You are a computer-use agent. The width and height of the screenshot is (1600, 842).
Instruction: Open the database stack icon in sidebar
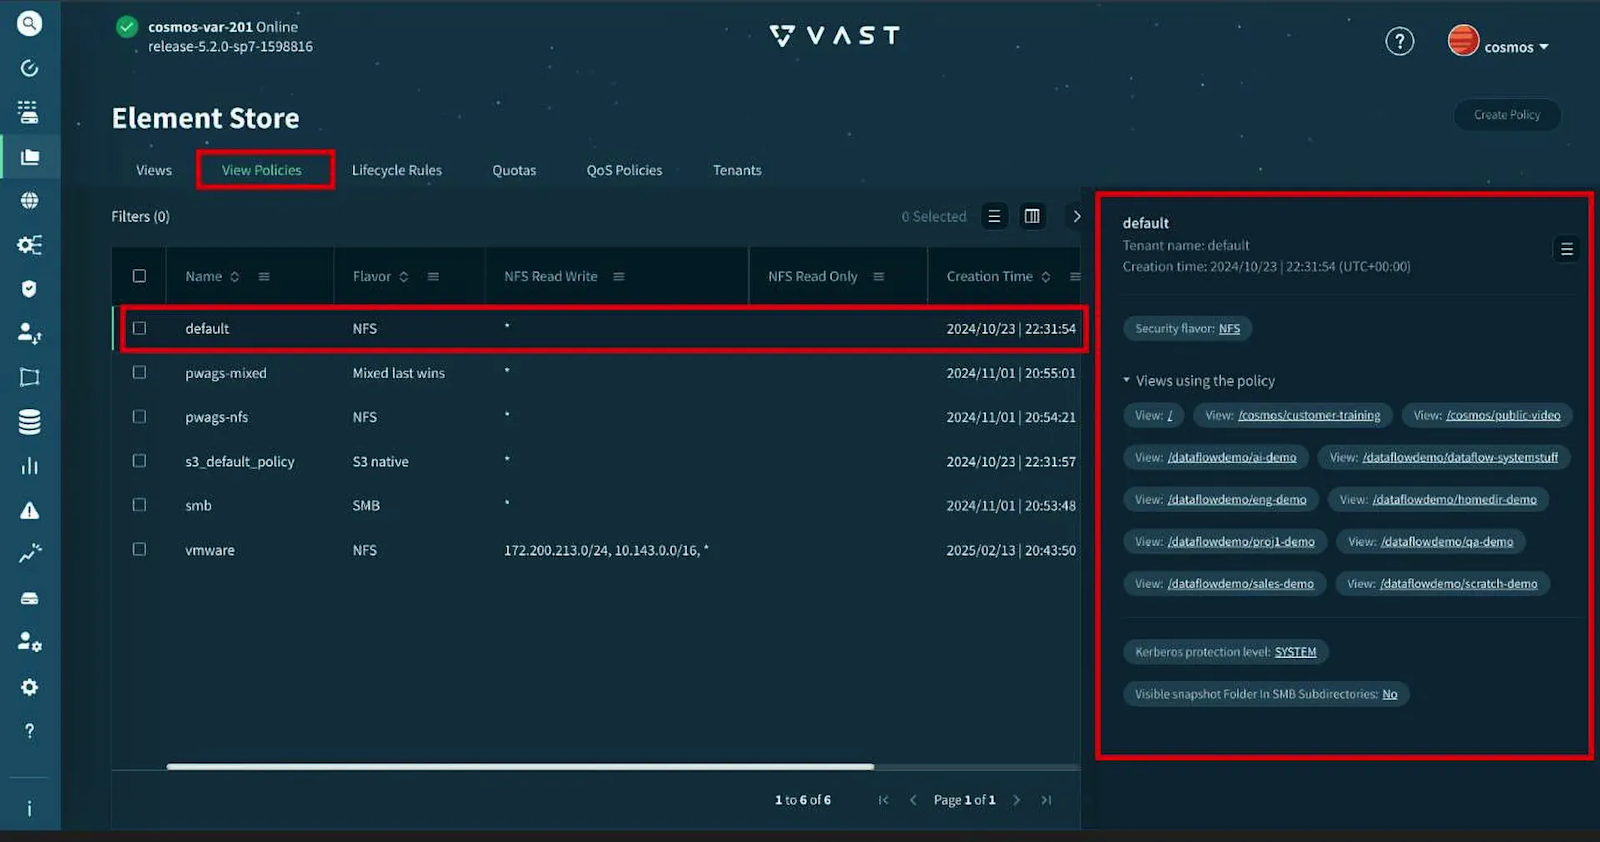tap(29, 422)
